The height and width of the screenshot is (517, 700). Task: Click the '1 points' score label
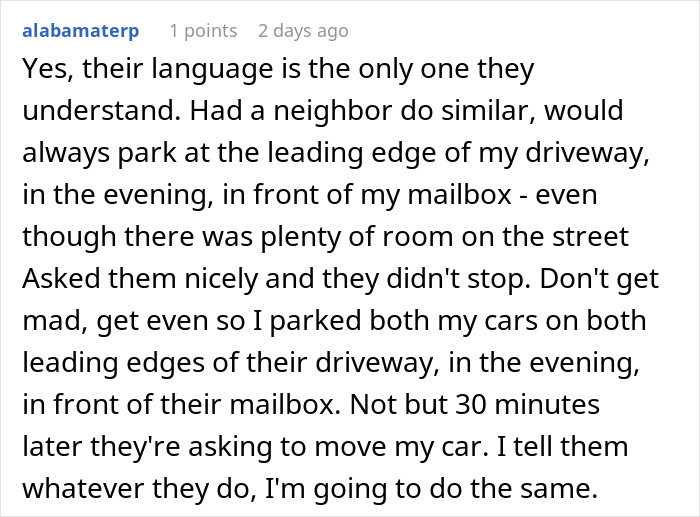tap(203, 31)
